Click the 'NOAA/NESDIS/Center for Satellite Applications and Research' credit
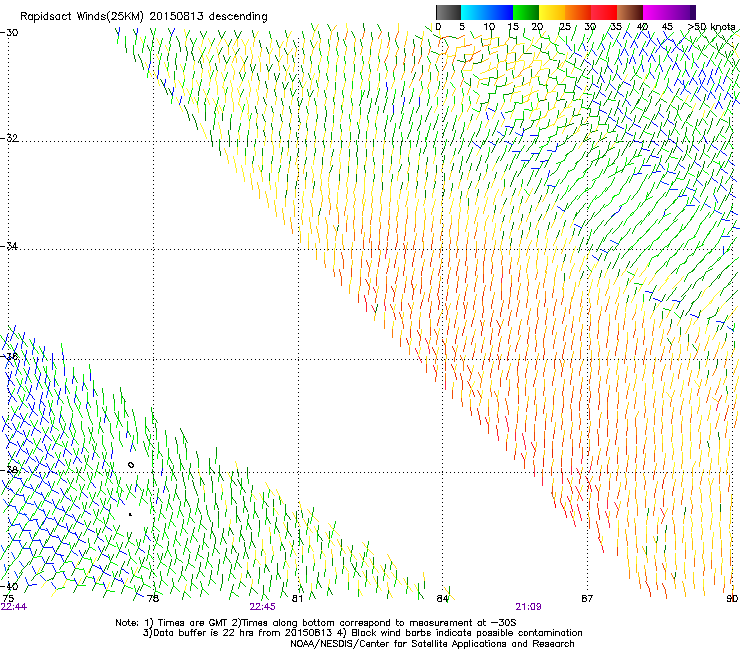740x650 pixels. pyautogui.click(x=432, y=644)
